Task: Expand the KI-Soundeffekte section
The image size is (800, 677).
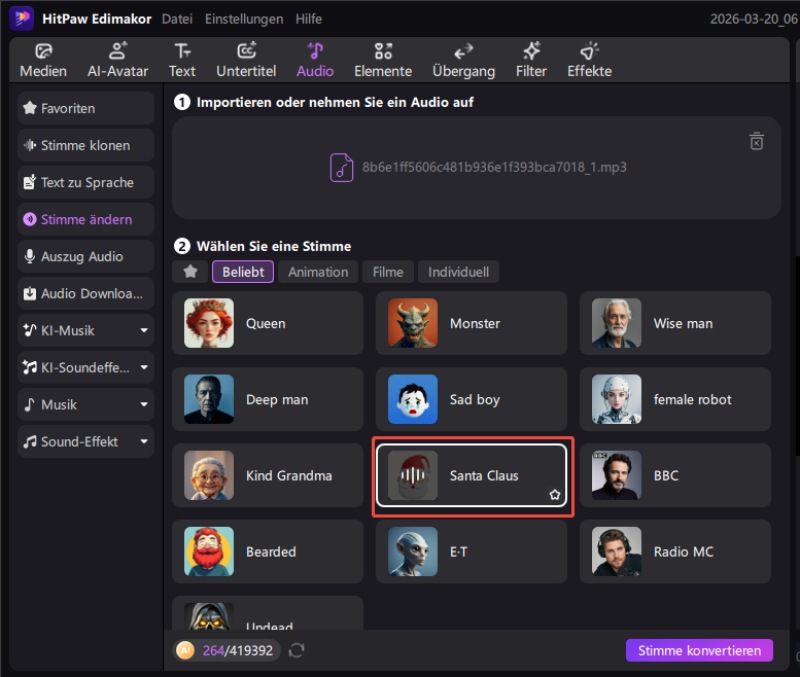Action: click(144, 368)
